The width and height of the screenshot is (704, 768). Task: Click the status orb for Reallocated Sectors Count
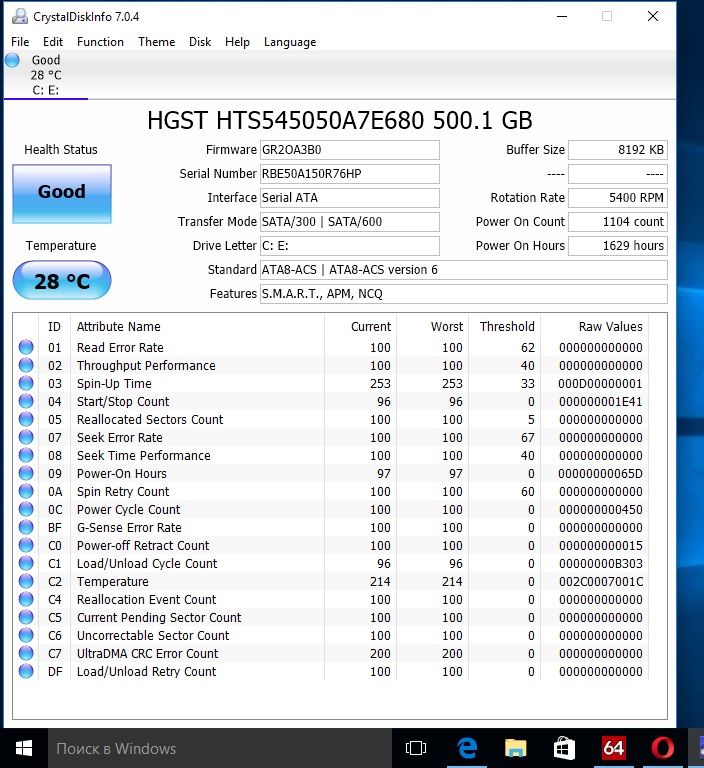point(26,419)
